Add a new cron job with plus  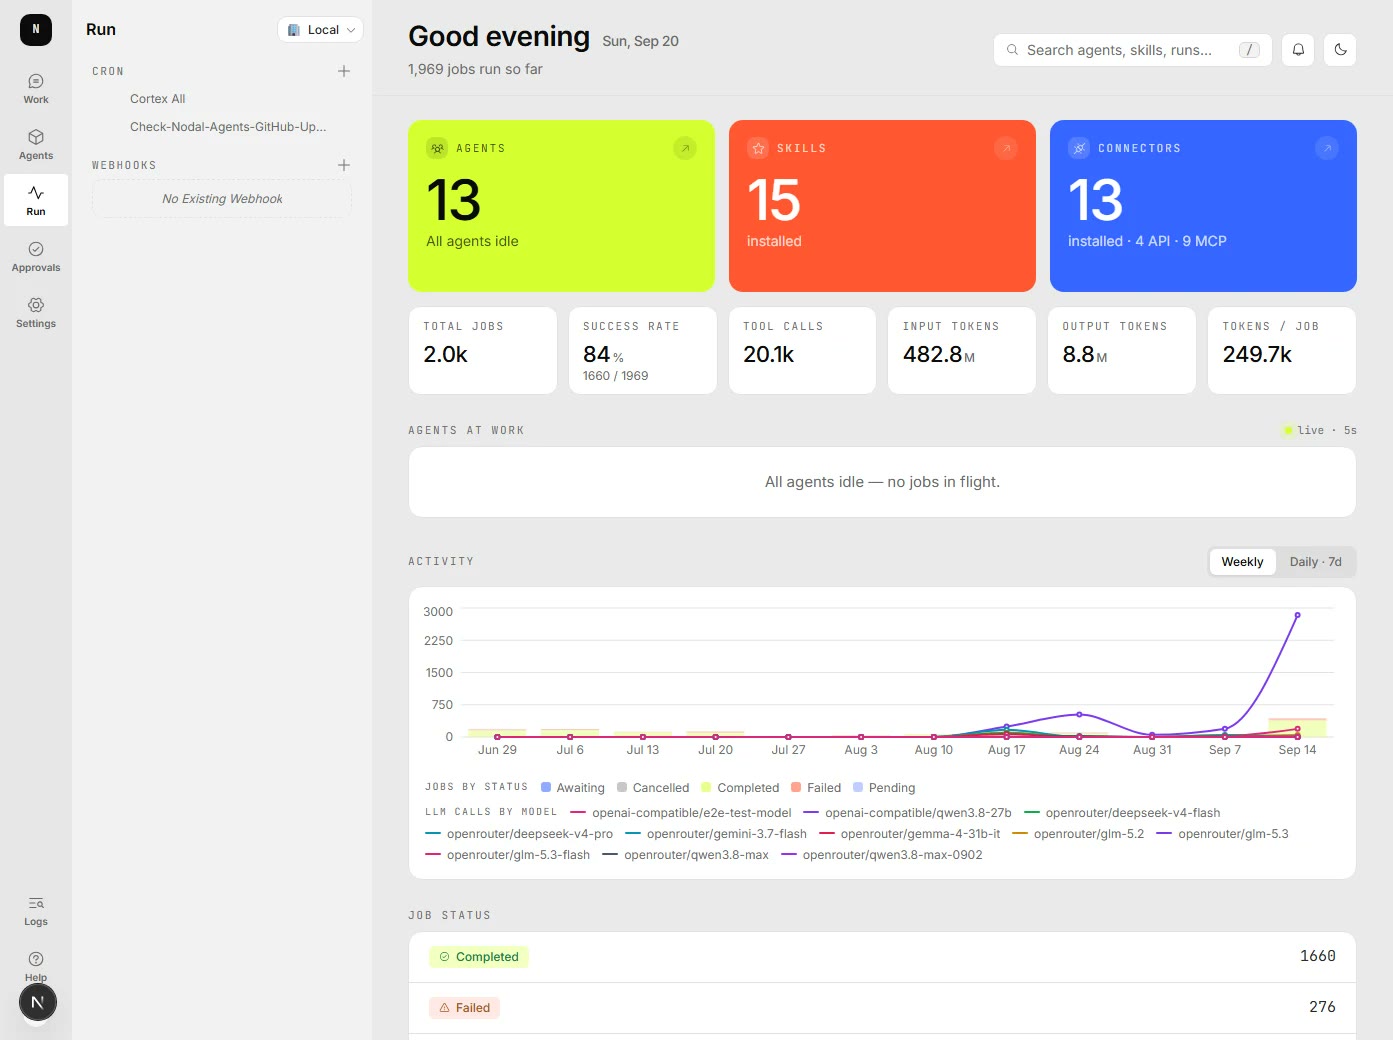pos(344,71)
